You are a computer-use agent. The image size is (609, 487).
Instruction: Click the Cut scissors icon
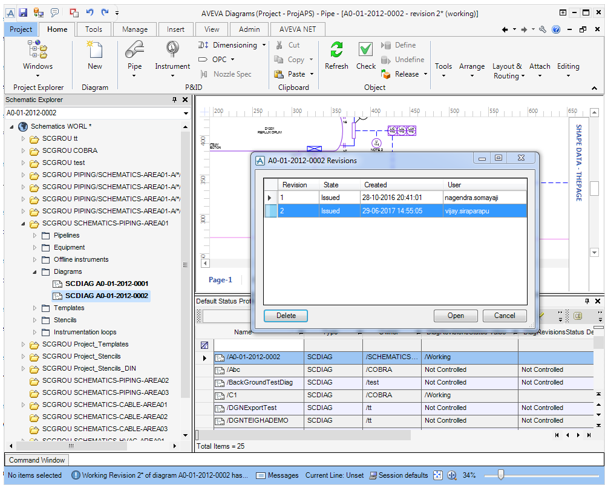pyautogui.click(x=279, y=45)
